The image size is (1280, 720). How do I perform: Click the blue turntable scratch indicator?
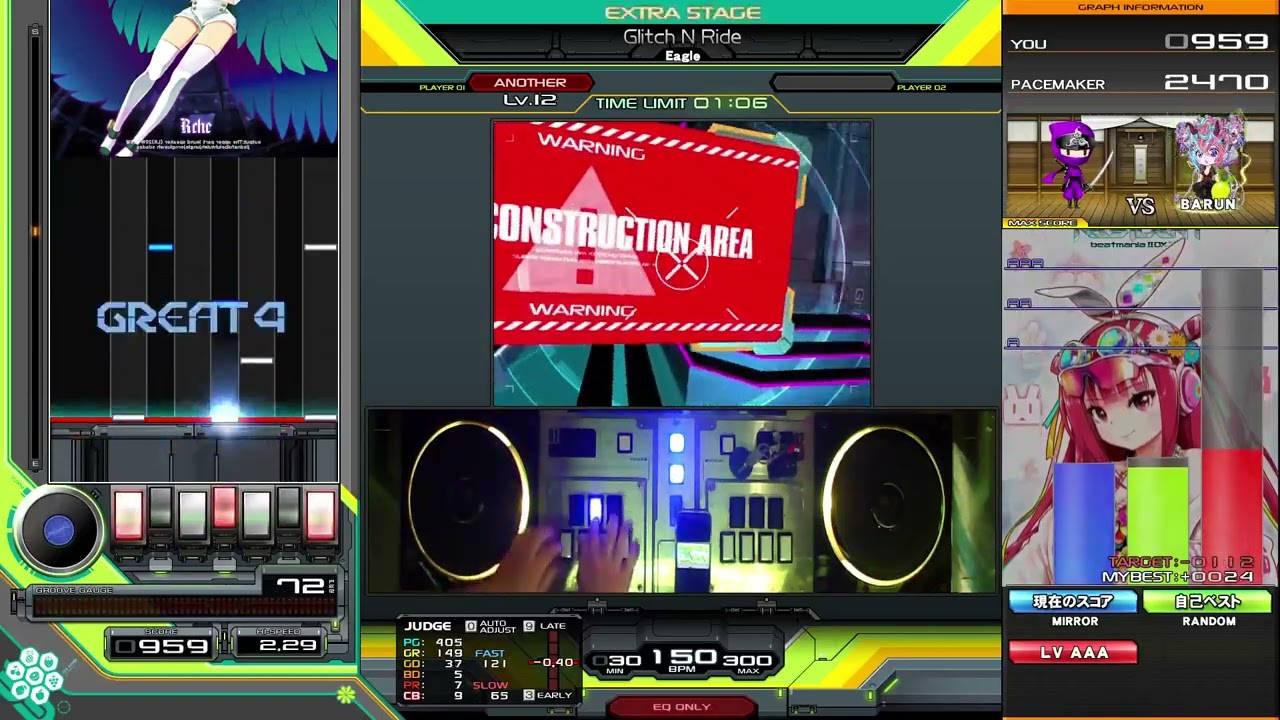59,530
